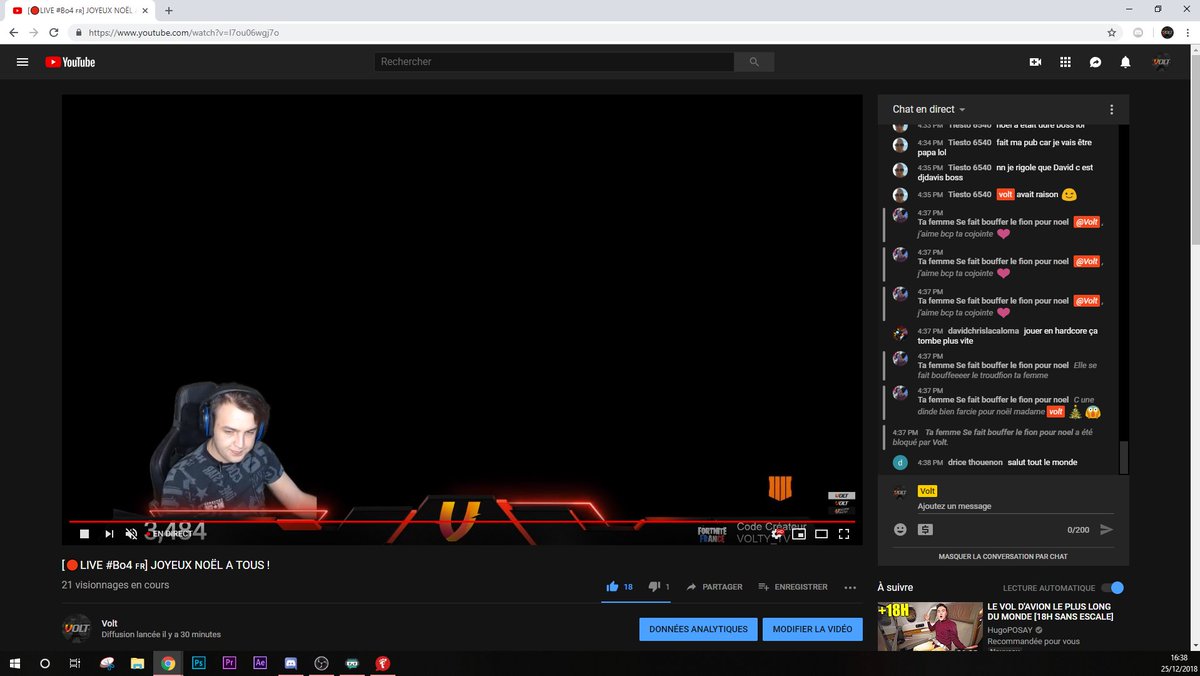
Task: Open OBS Studio from the taskbar
Action: click(321, 663)
